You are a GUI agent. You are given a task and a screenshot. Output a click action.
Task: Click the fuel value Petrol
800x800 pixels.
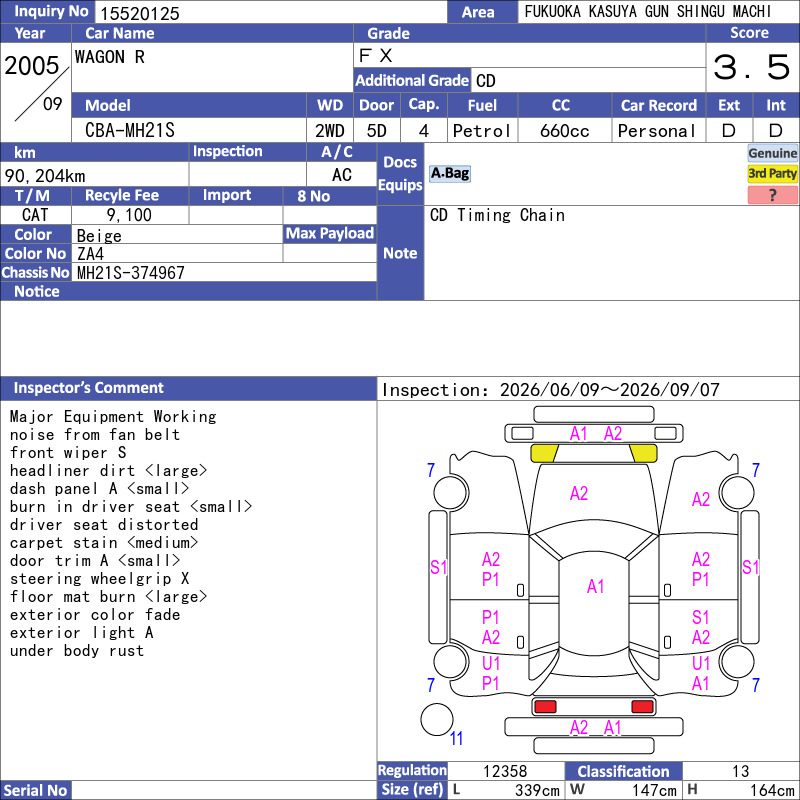pos(482,131)
